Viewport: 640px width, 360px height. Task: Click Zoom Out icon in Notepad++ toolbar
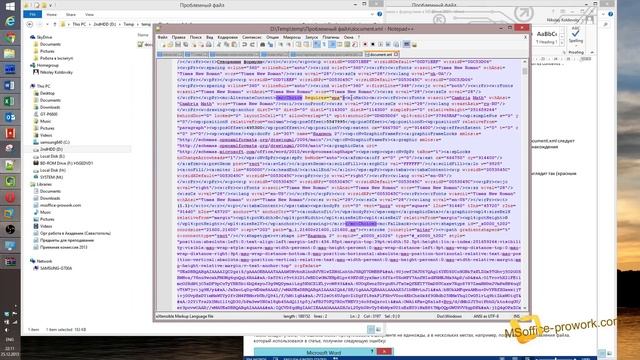pos(289,44)
